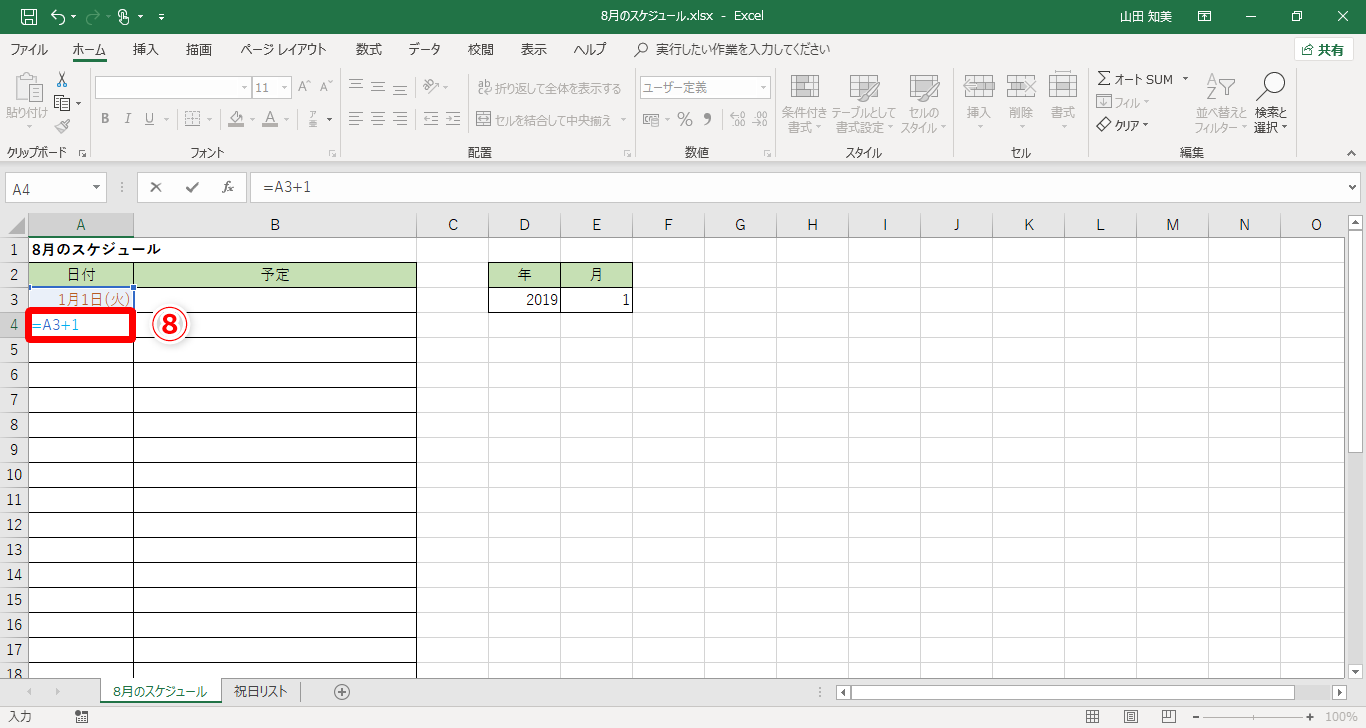Switch to Normal view in the status bar

point(1093,716)
